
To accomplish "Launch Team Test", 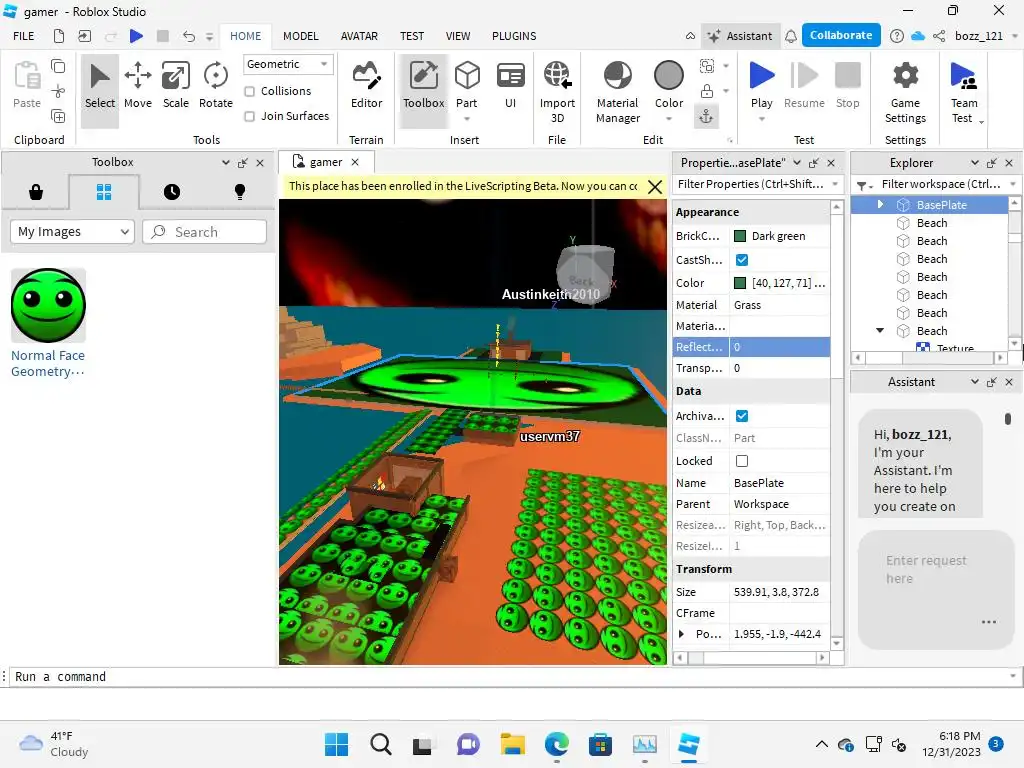I will point(964,92).
